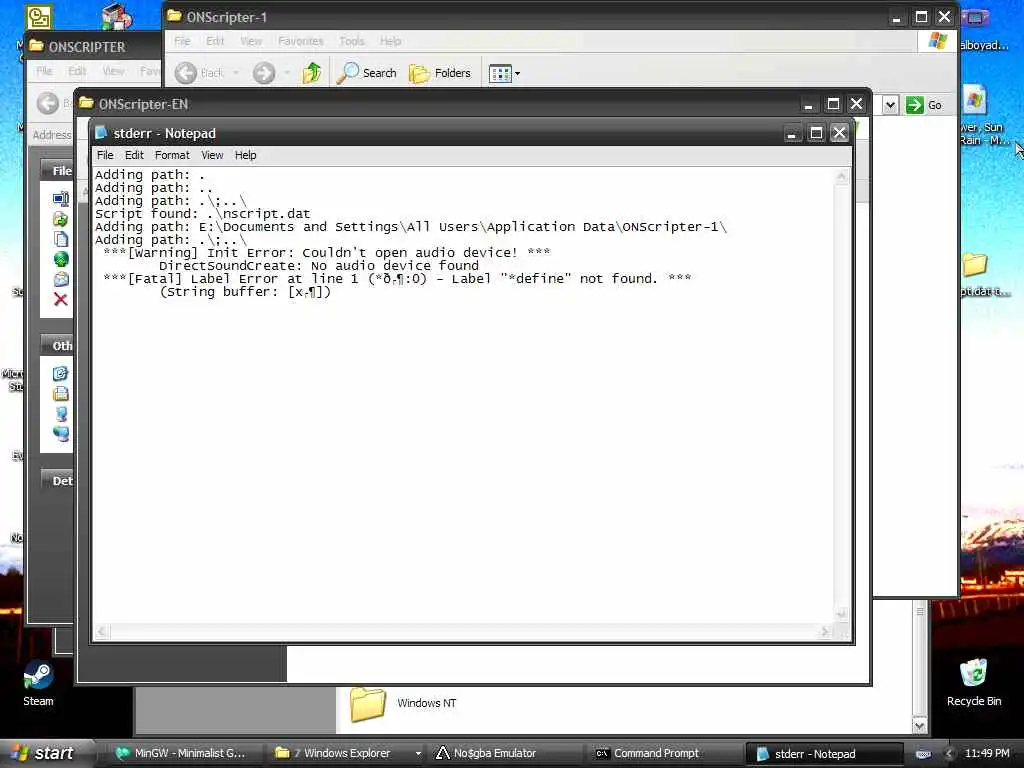Screen dimensions: 1024x768
Task: Click the rename file task icon
Action: [x=61, y=199]
